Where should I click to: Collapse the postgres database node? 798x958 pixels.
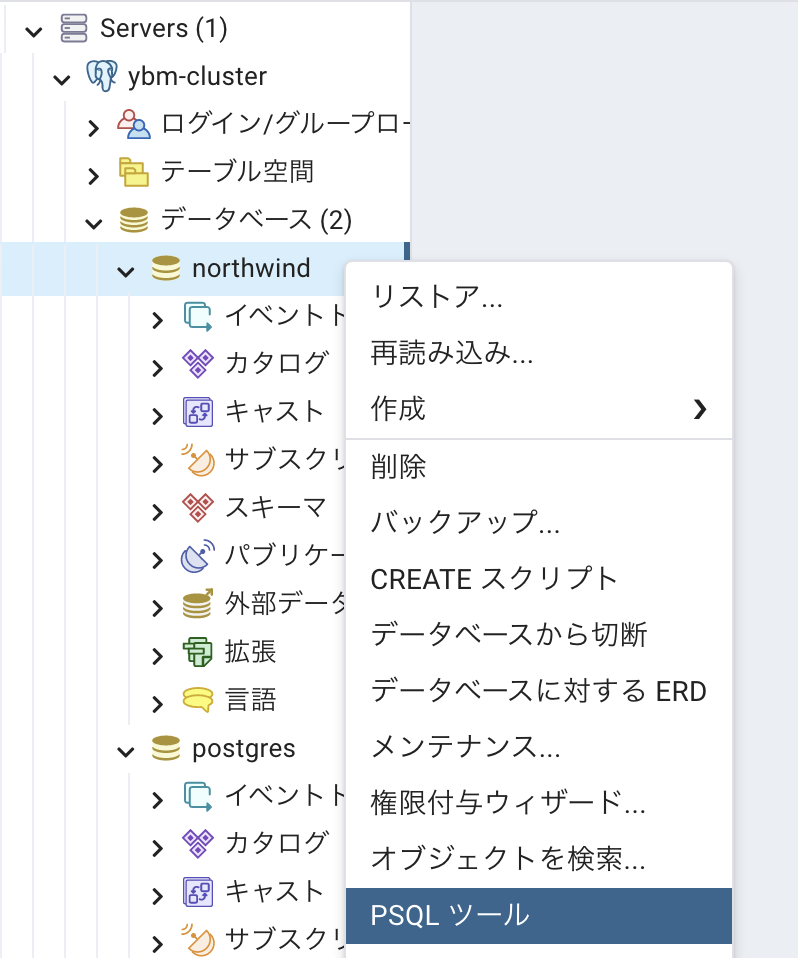[x=126, y=751]
